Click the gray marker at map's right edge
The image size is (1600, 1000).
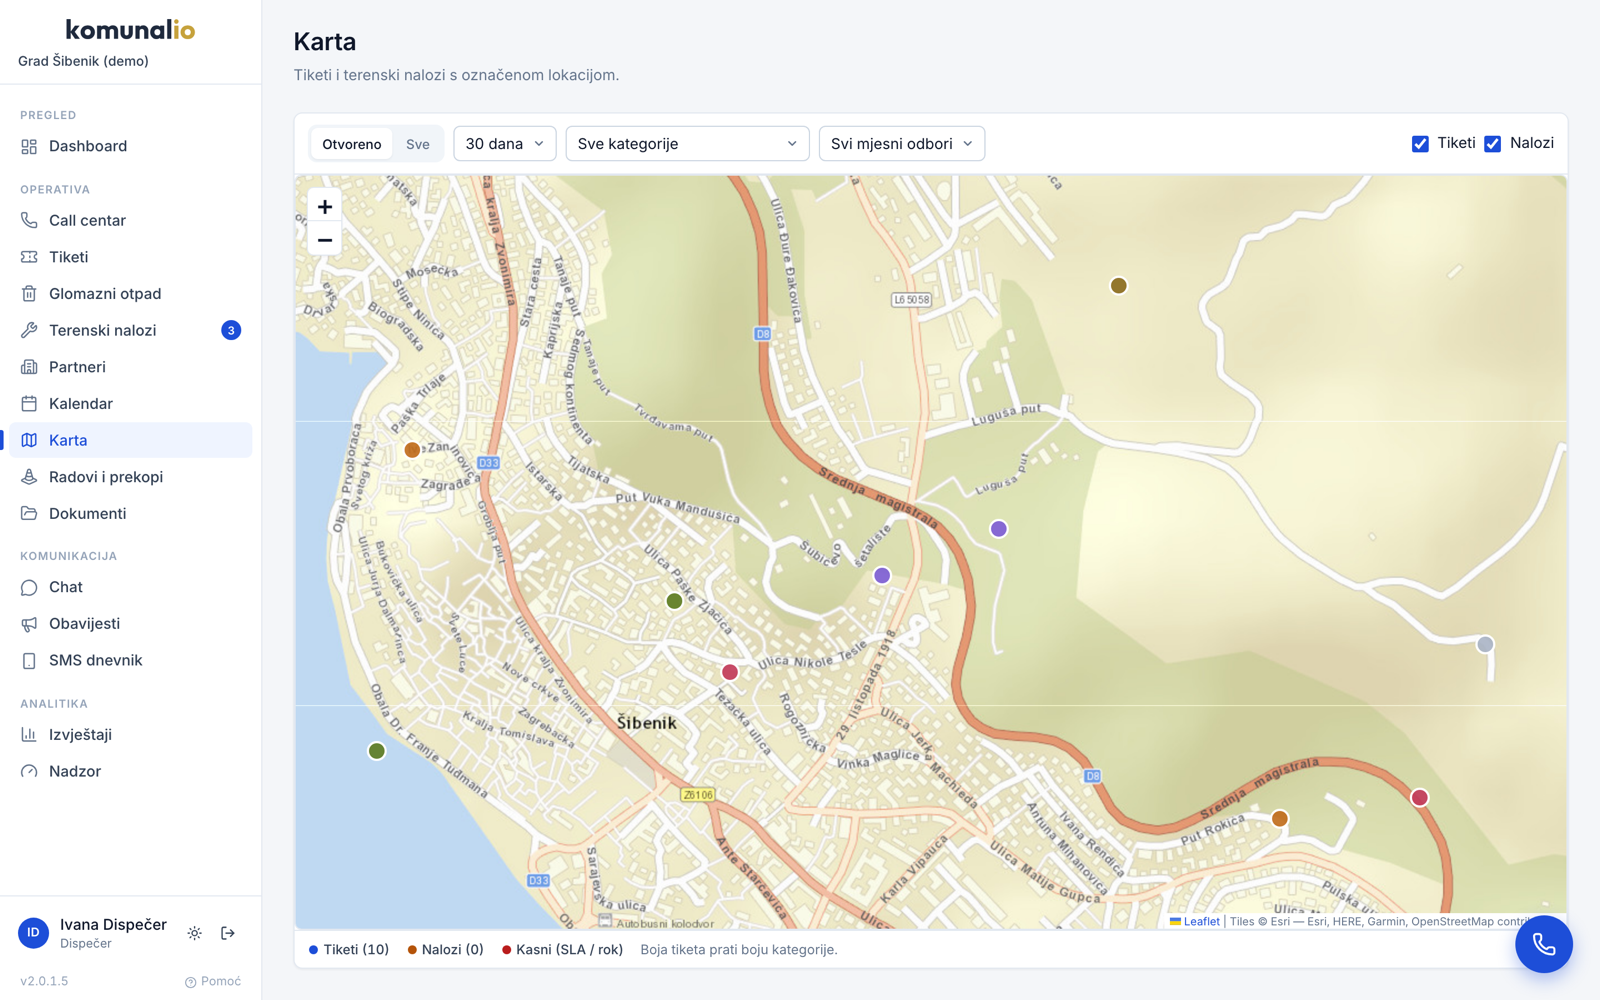pos(1485,644)
